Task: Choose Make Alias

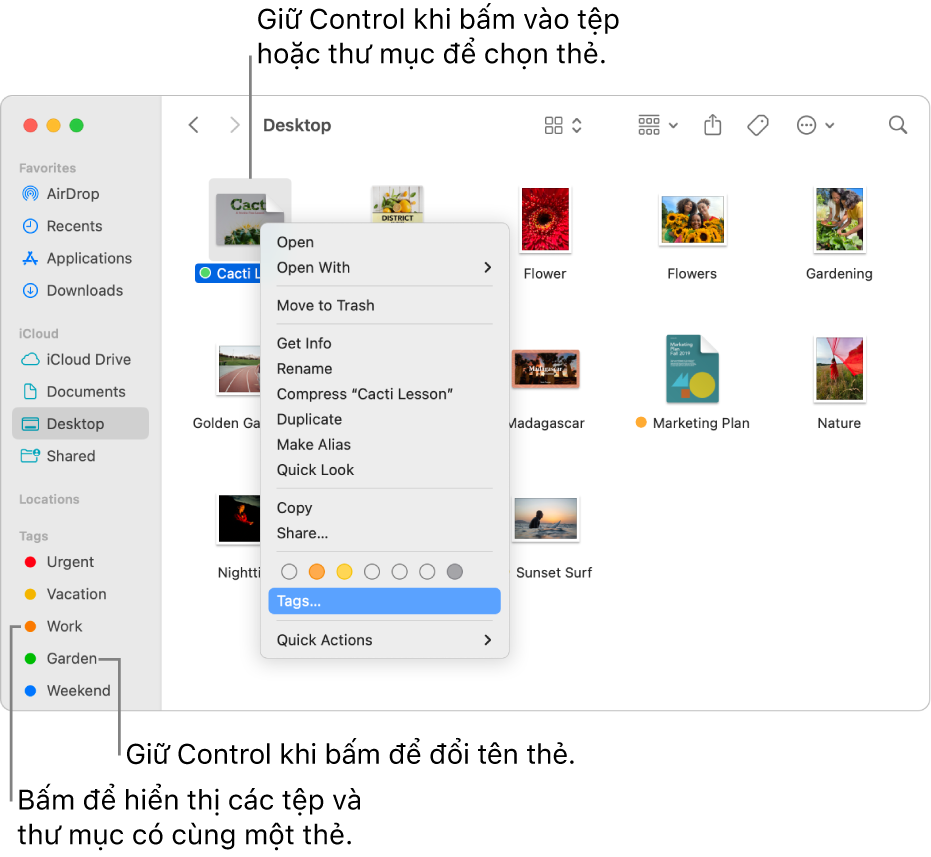Action: click(384, 445)
